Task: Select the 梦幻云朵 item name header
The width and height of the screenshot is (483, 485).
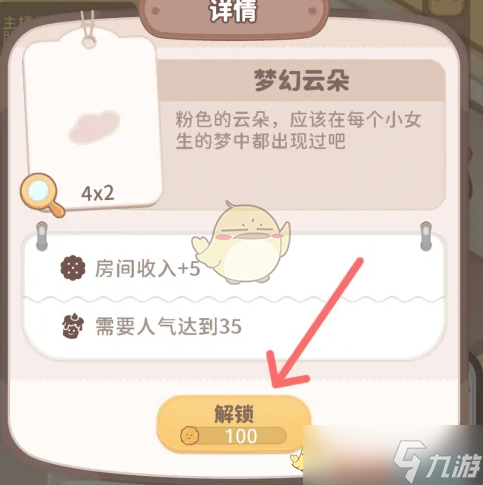Action: point(302,81)
